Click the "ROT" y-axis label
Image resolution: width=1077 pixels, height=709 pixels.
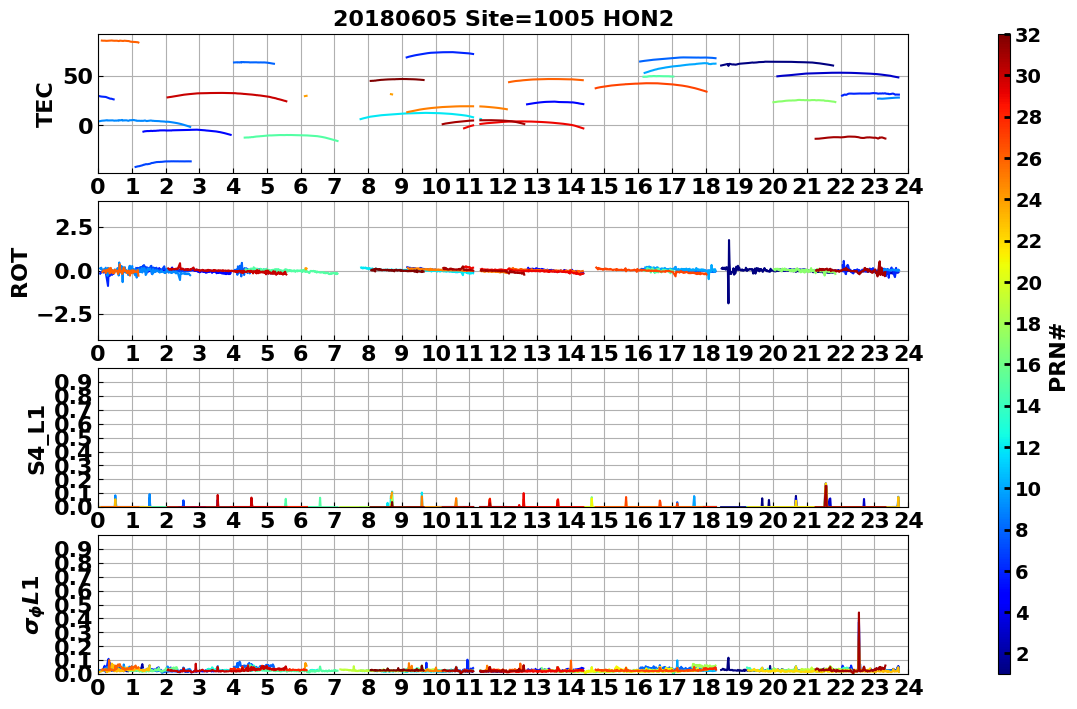click(x=19, y=273)
